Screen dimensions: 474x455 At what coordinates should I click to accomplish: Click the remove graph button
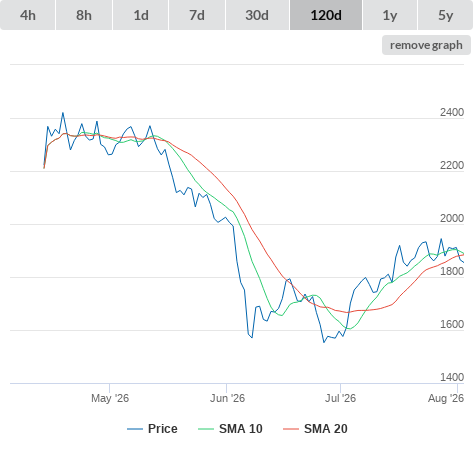[426, 45]
